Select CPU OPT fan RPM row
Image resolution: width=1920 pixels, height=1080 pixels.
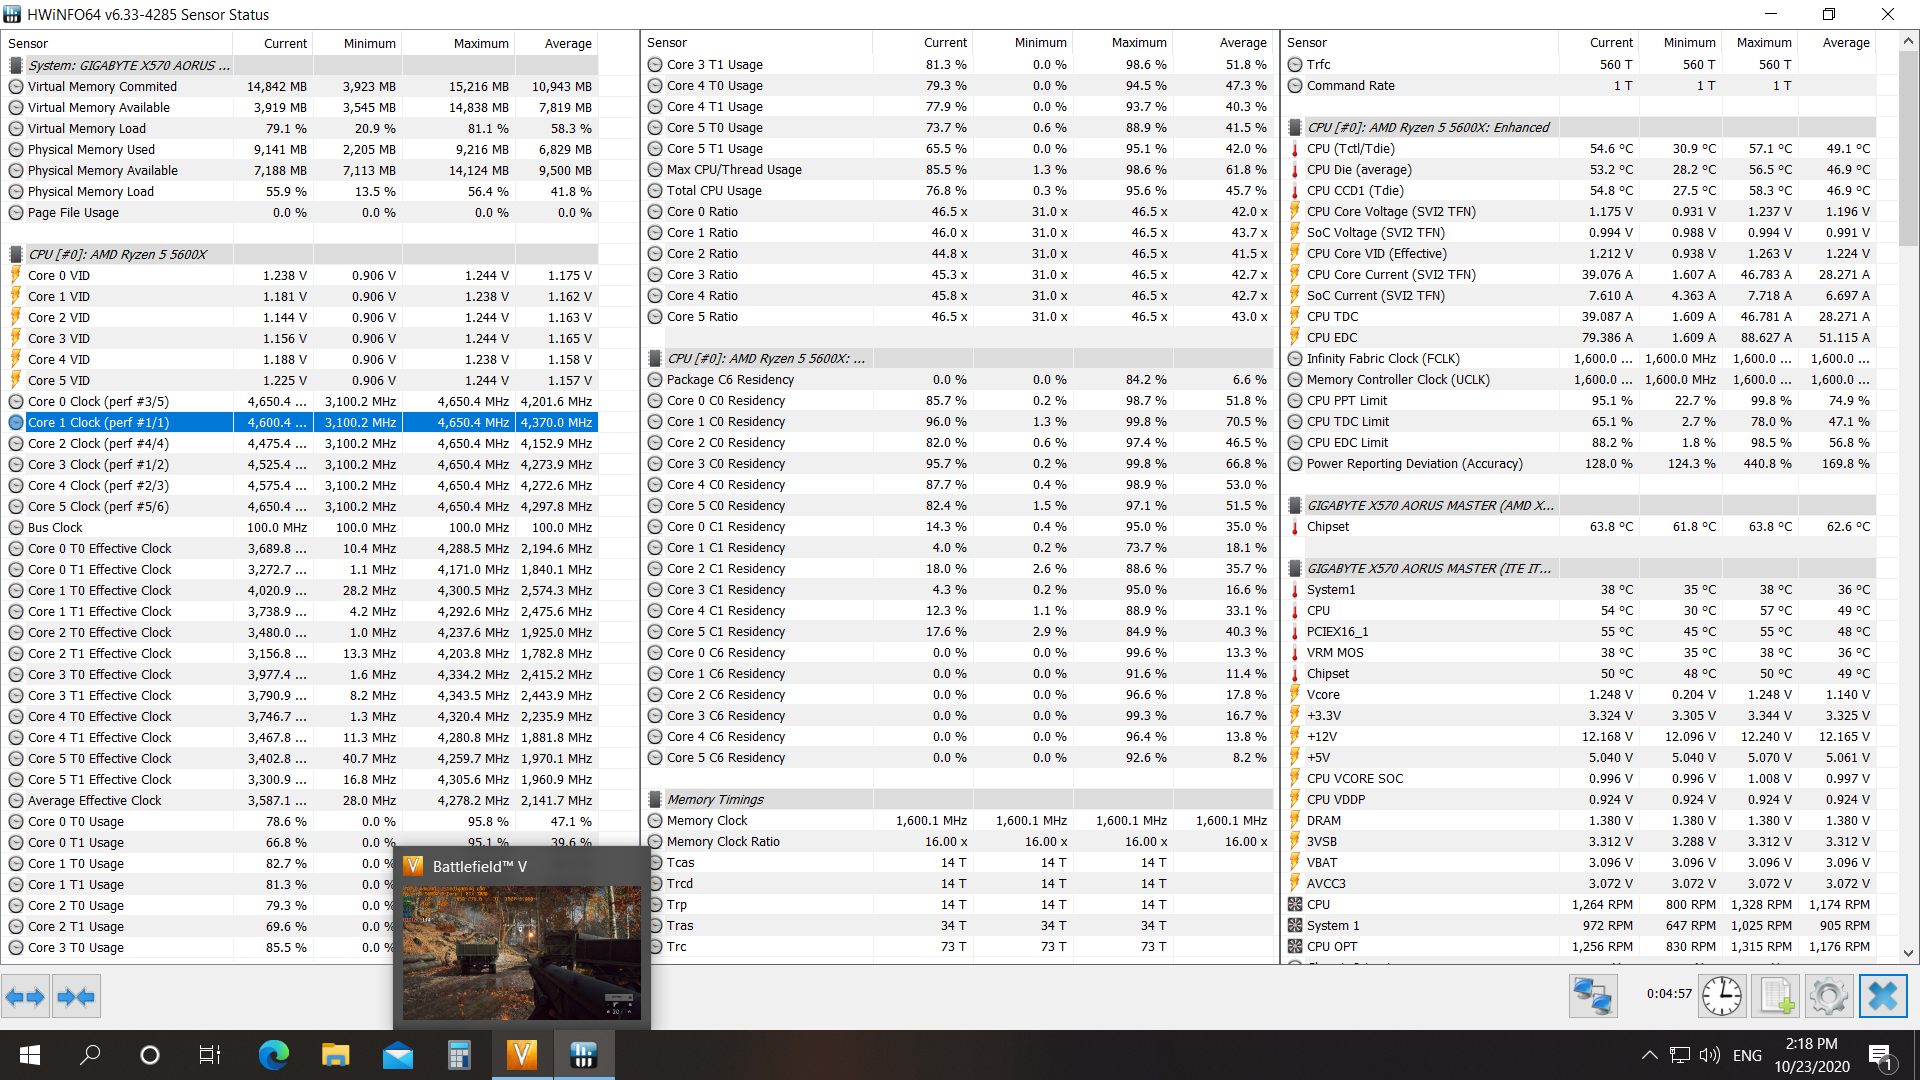[1580, 946]
